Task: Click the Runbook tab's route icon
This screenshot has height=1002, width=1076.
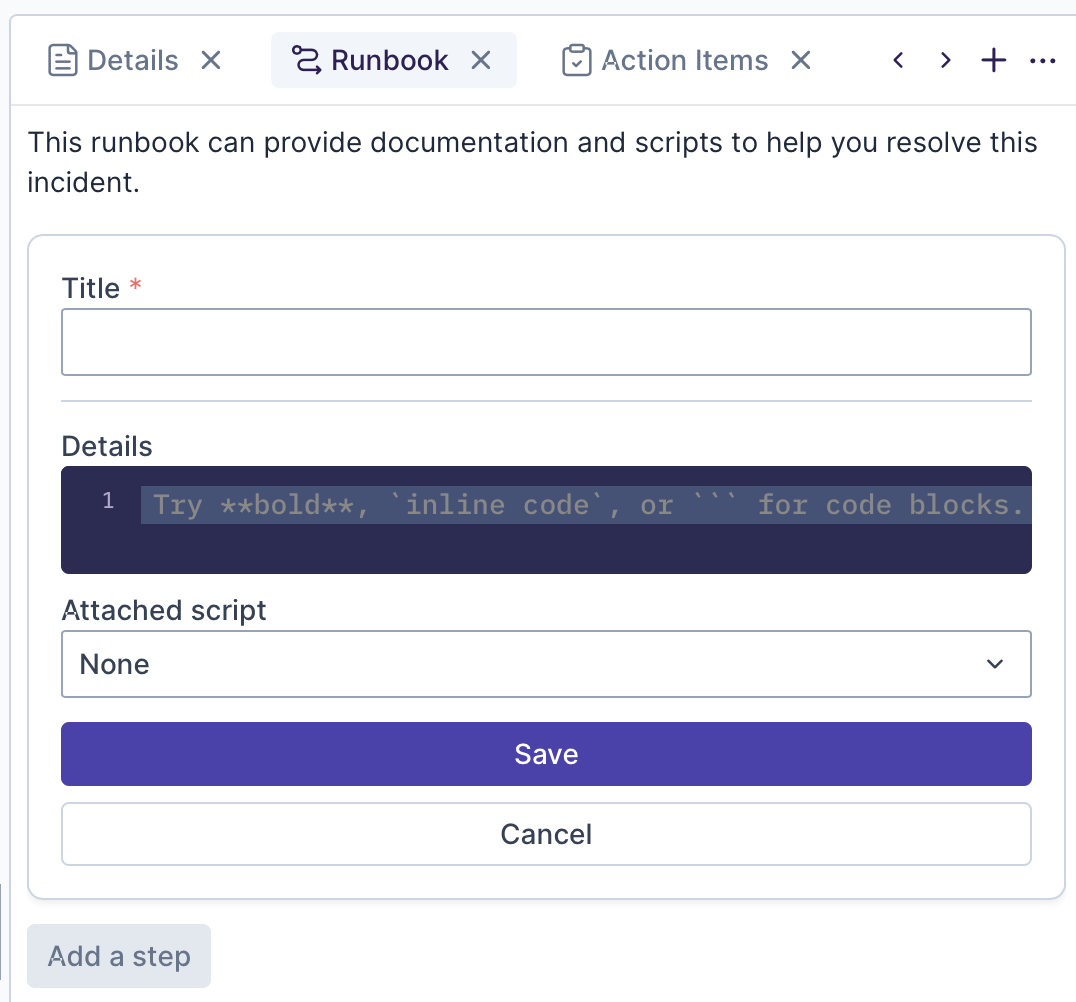Action: pyautogui.click(x=306, y=61)
